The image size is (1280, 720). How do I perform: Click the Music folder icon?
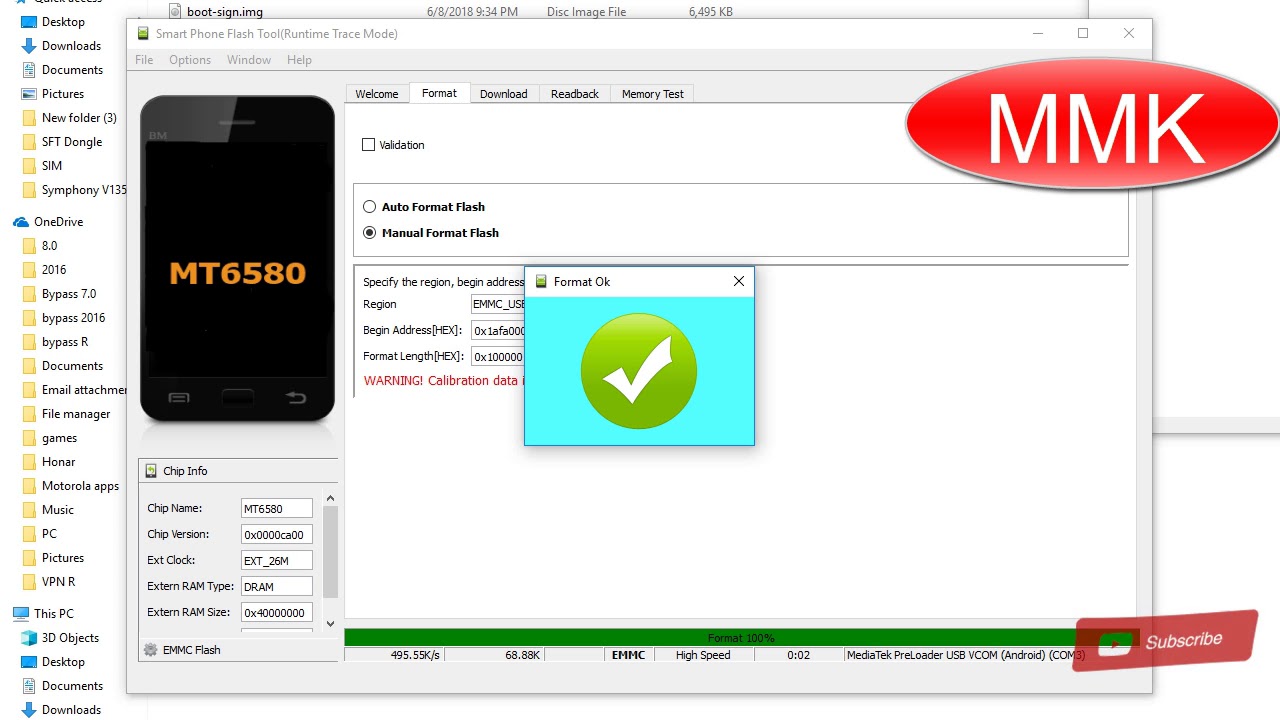[x=29, y=510]
